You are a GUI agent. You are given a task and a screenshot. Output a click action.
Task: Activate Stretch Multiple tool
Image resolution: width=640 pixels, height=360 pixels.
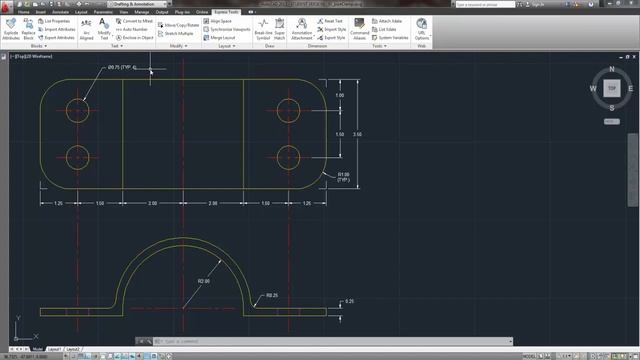176,33
